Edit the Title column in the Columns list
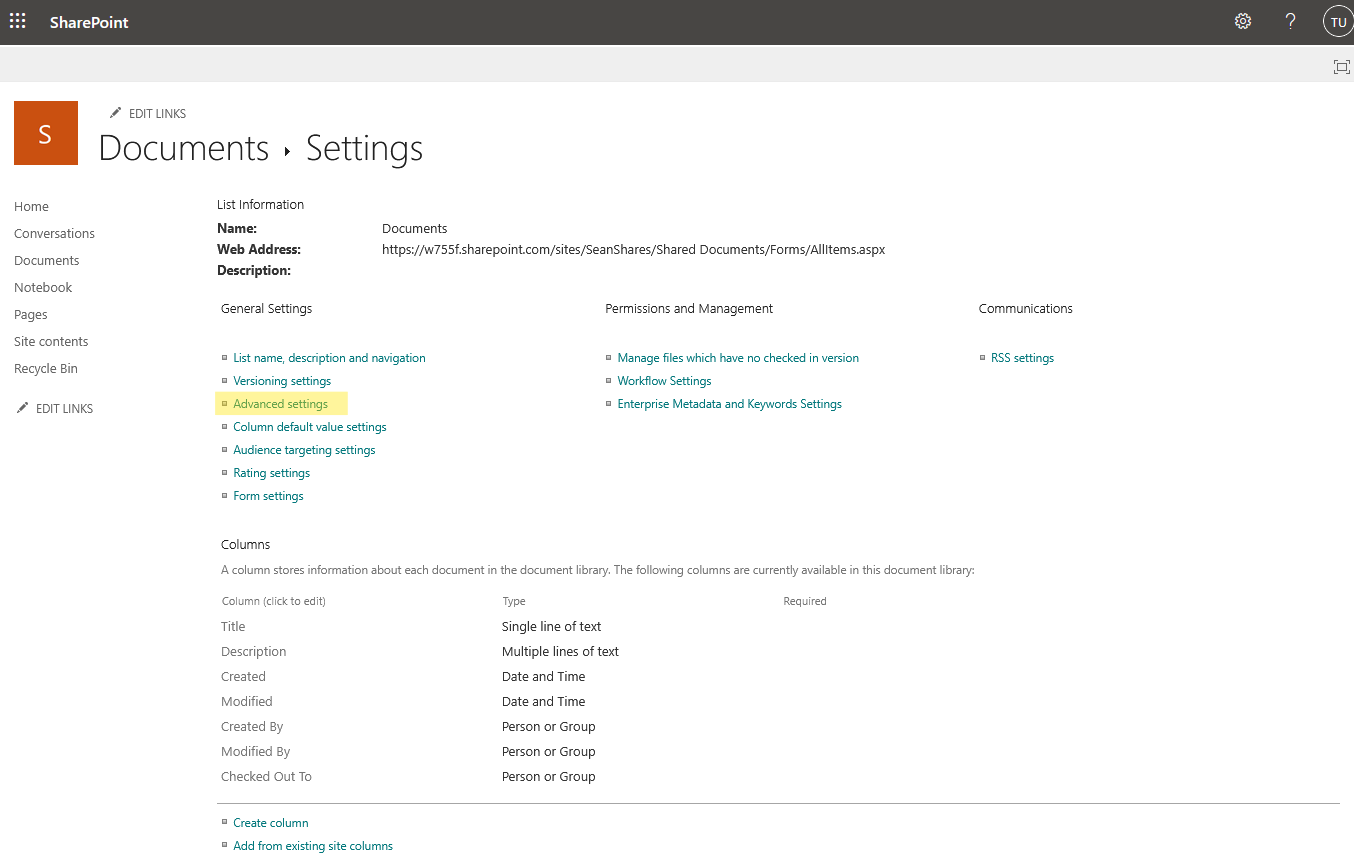This screenshot has width=1354, height=864. (232, 626)
